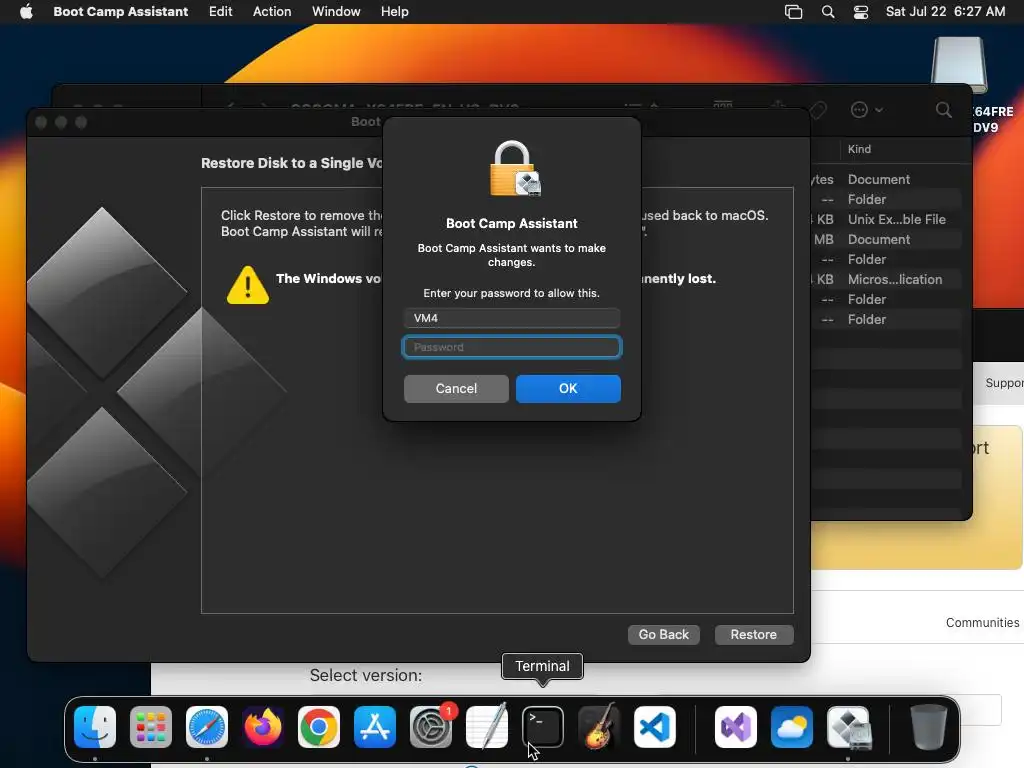
Task: Open the Help menu
Action: (394, 11)
